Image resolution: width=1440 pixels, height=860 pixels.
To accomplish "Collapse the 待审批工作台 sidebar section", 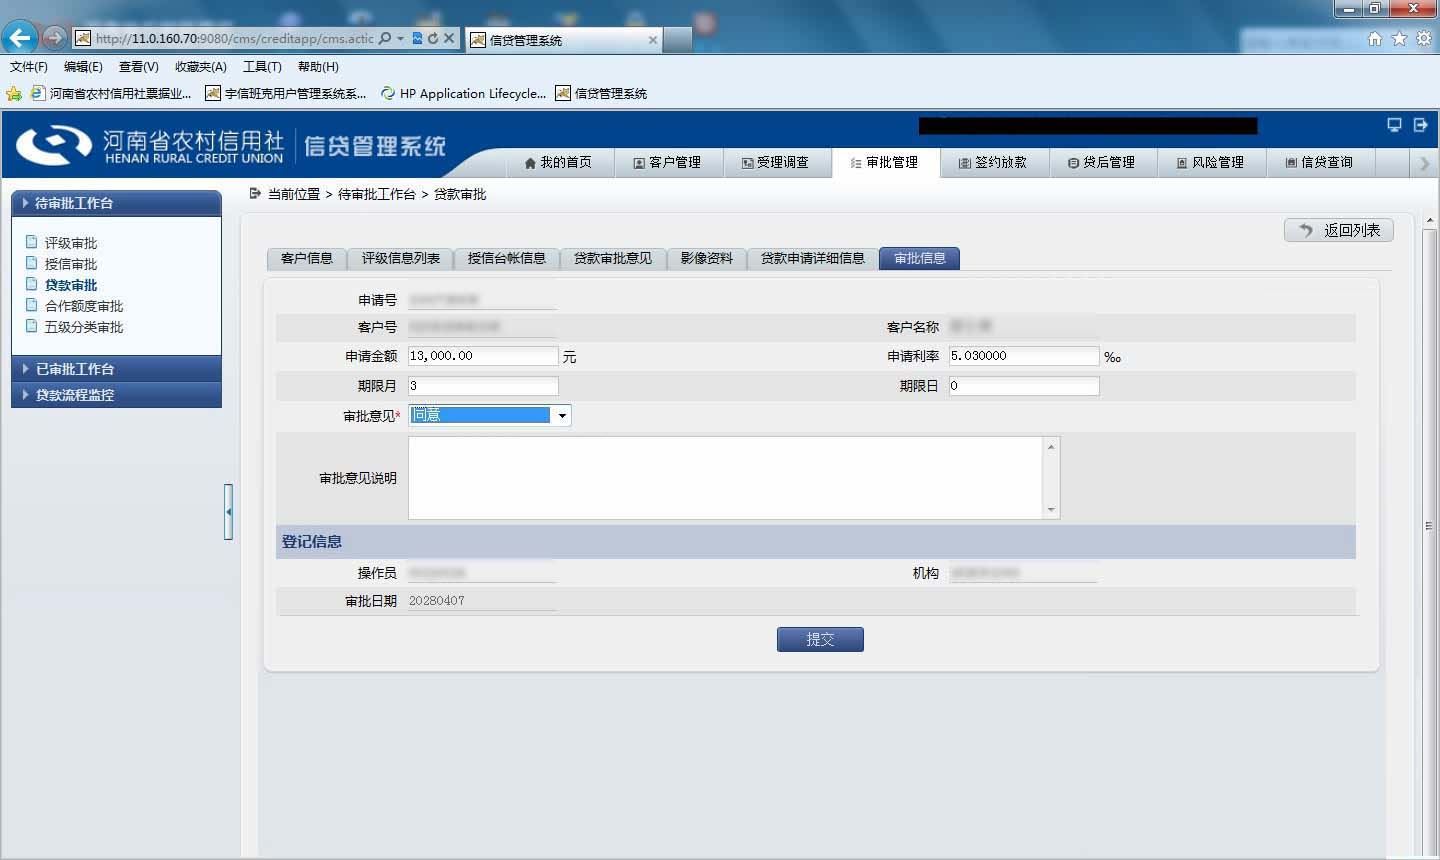I will coord(116,203).
